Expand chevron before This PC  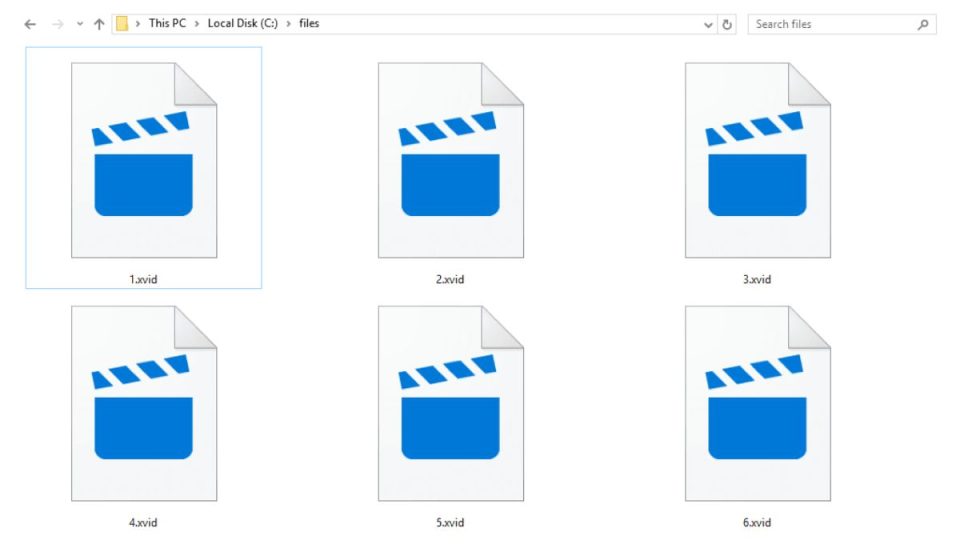point(138,24)
